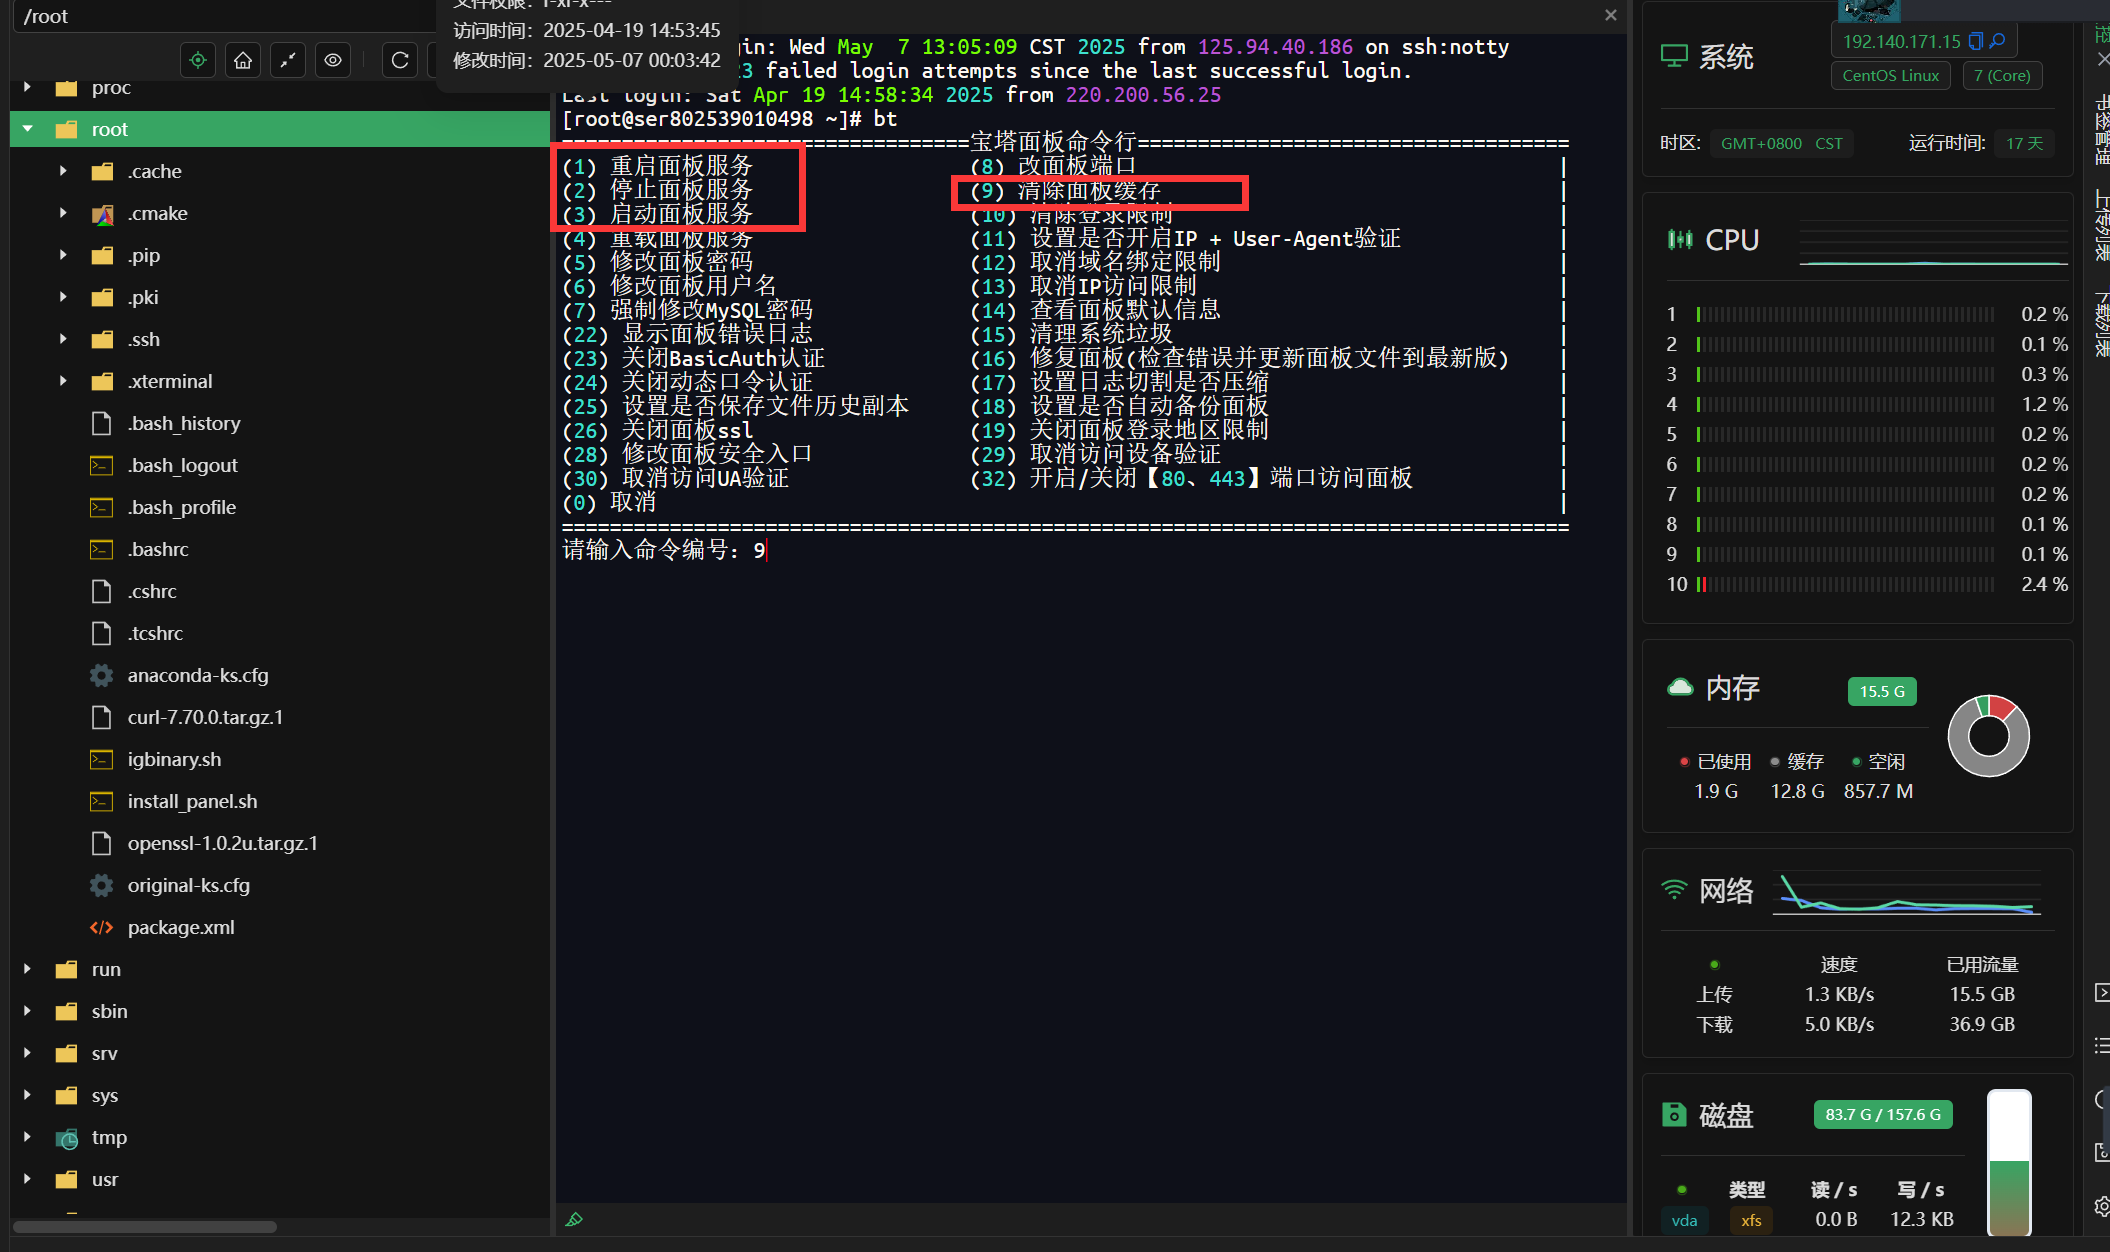
Task: Expand the proc folder in the tree
Action: pos(25,87)
